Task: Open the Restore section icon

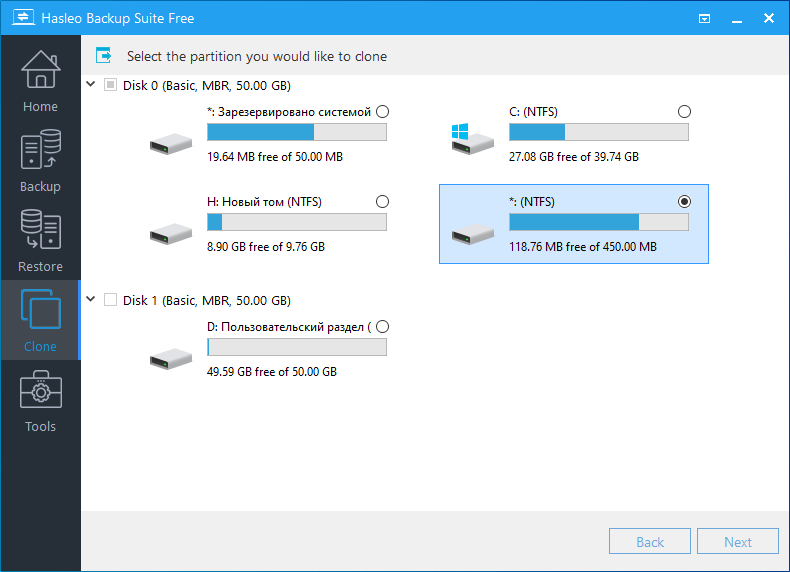Action: point(40,229)
